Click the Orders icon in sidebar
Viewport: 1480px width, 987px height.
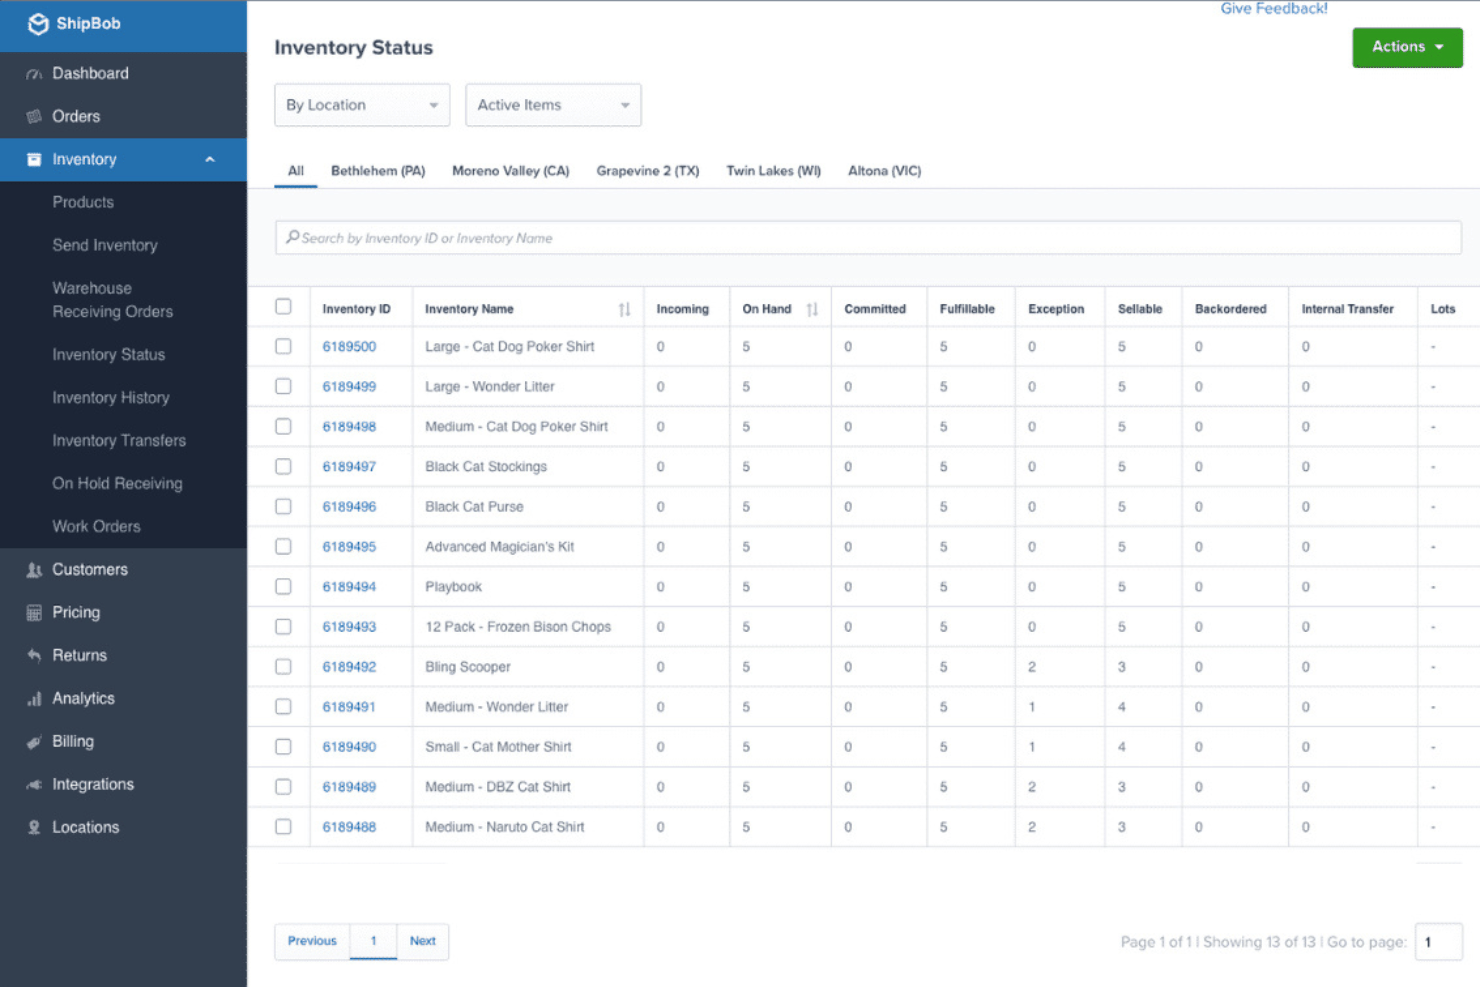[34, 117]
